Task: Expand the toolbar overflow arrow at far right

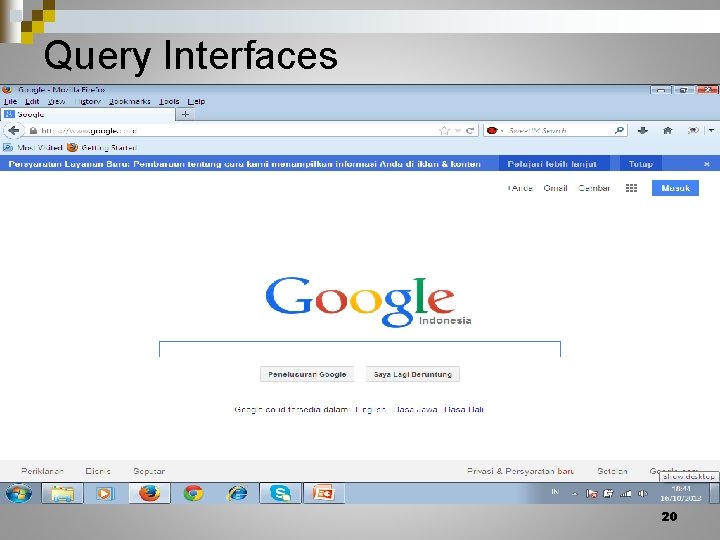Action: coord(711,131)
